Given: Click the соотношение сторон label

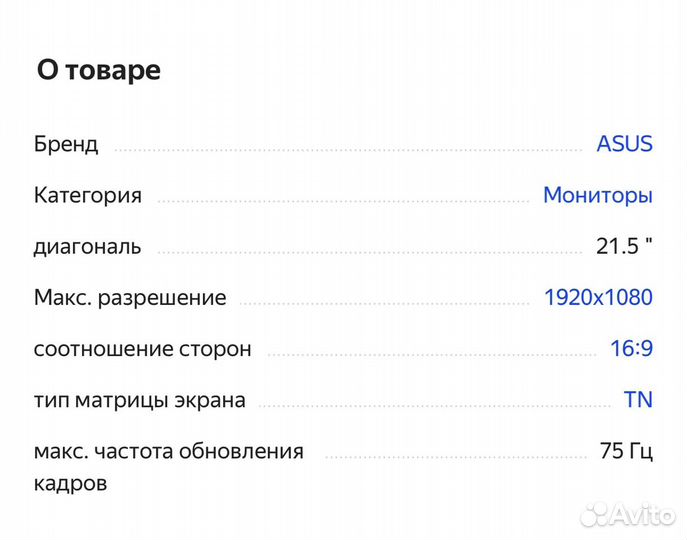Looking at the screenshot, I should (x=143, y=349).
